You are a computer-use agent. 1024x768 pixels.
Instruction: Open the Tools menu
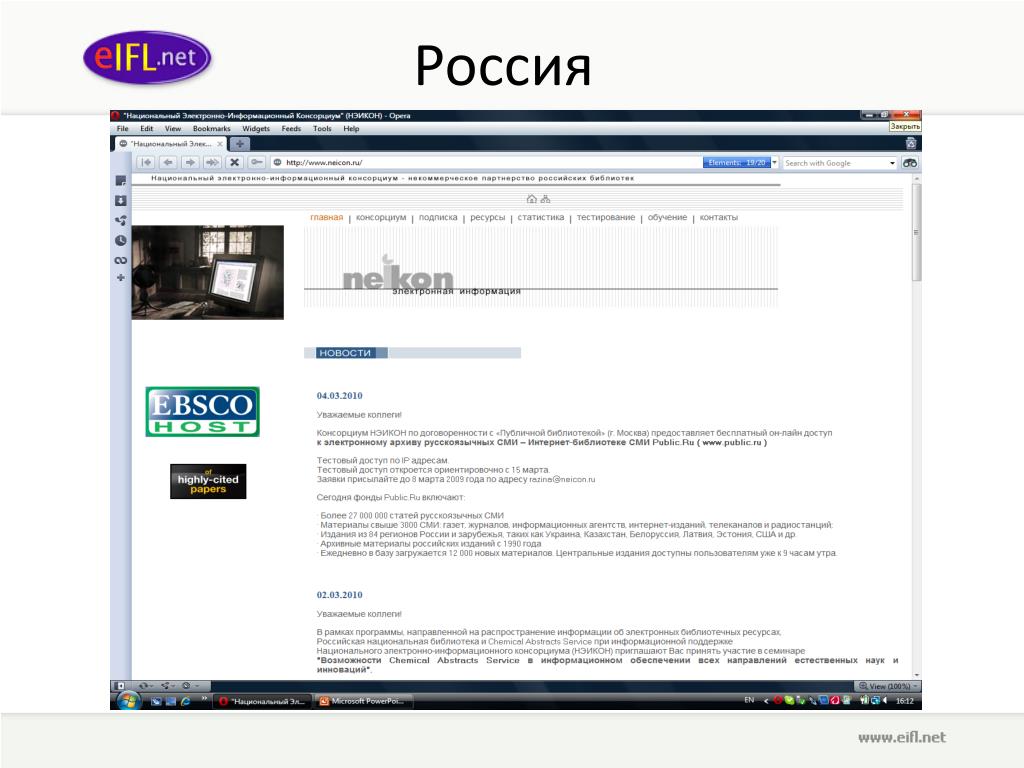click(322, 129)
